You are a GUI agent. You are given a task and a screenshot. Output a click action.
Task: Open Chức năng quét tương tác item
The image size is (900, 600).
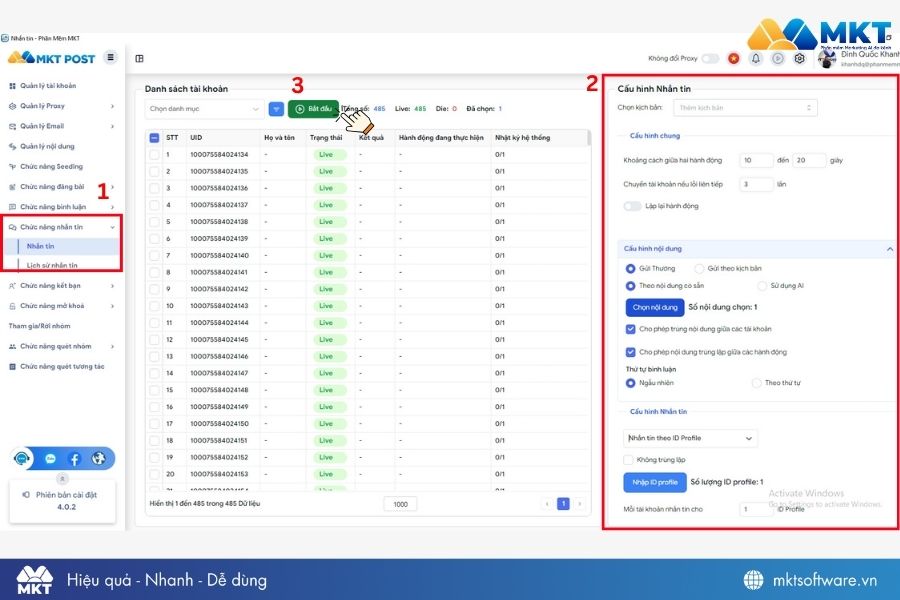click(61, 367)
